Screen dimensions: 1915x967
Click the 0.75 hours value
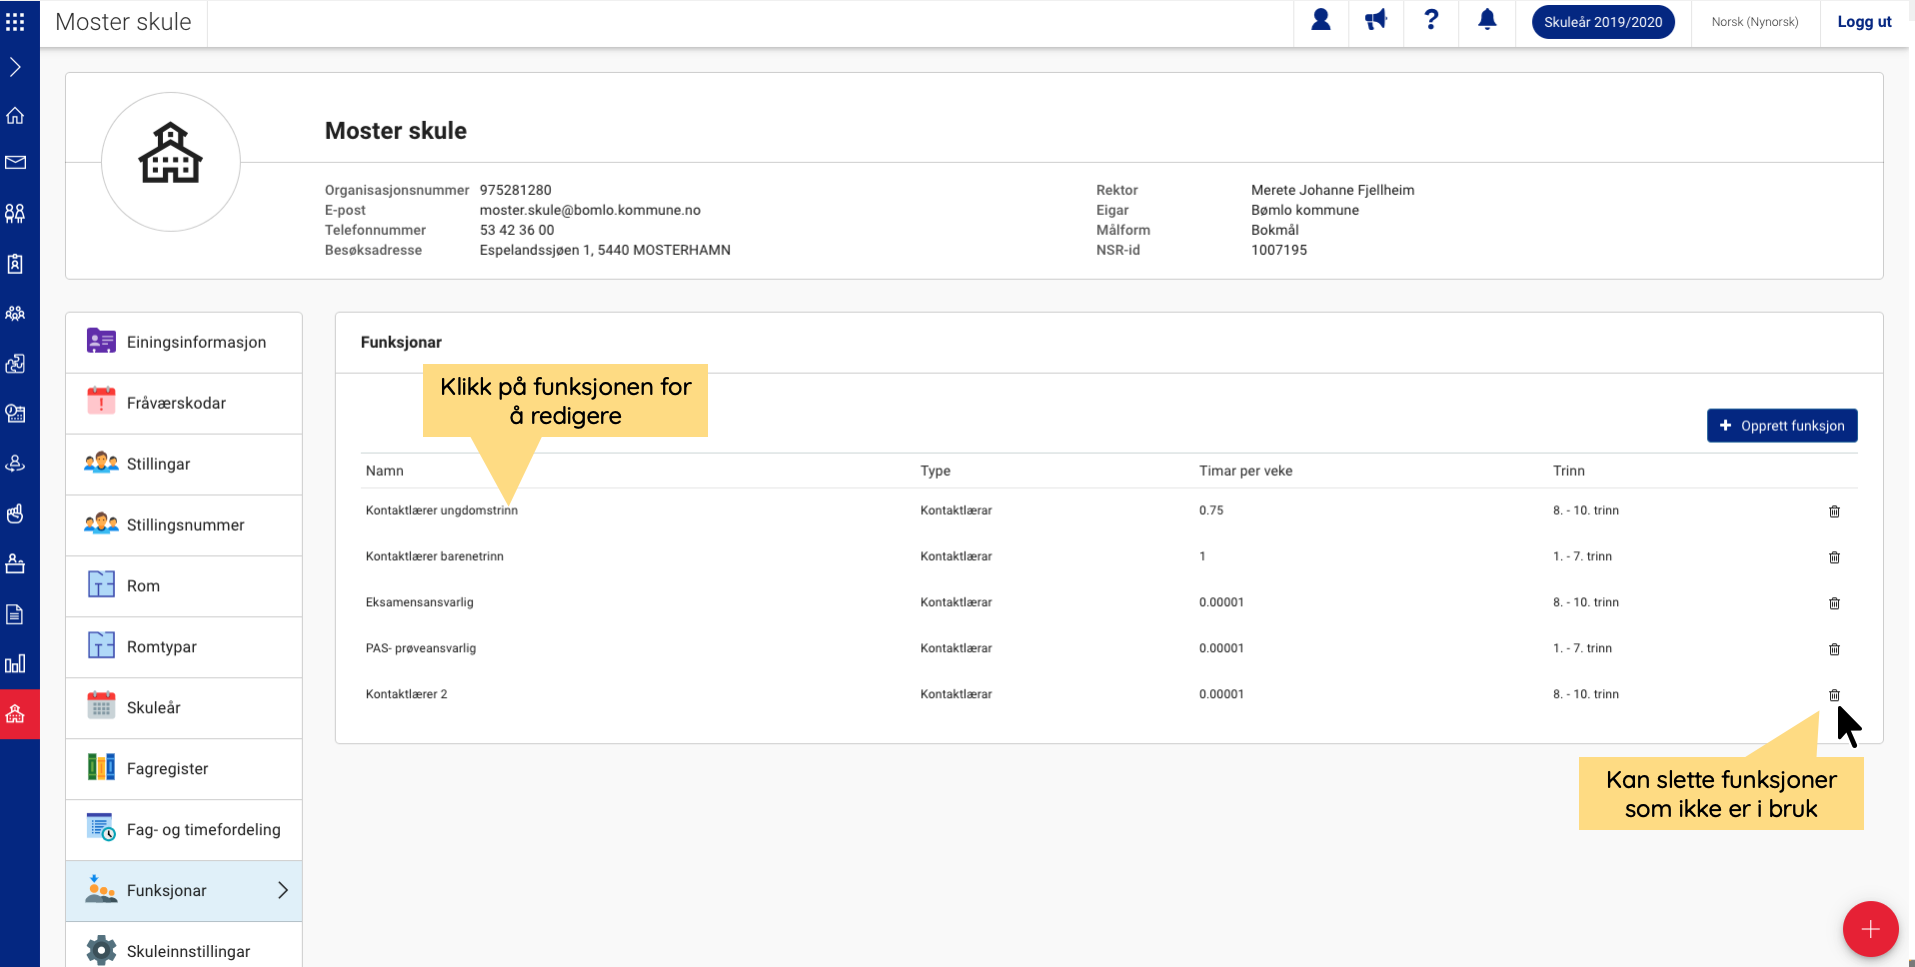[x=1211, y=510]
